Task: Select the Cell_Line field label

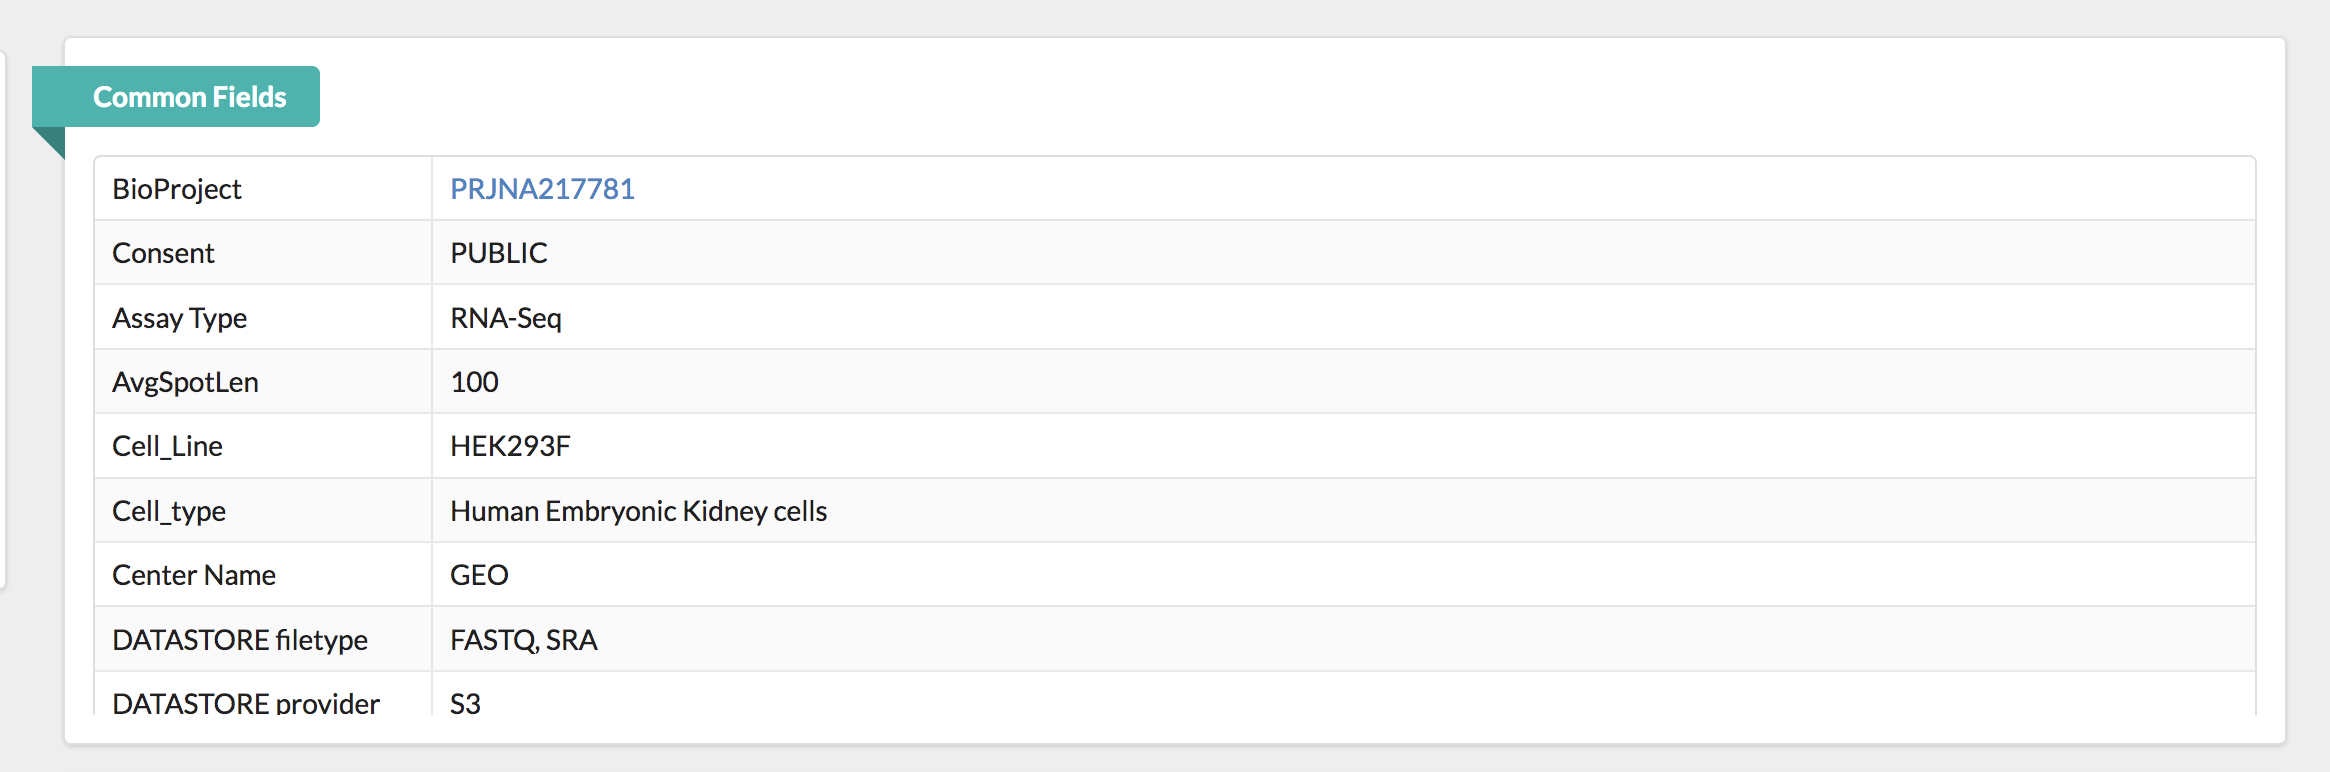Action: [x=167, y=446]
